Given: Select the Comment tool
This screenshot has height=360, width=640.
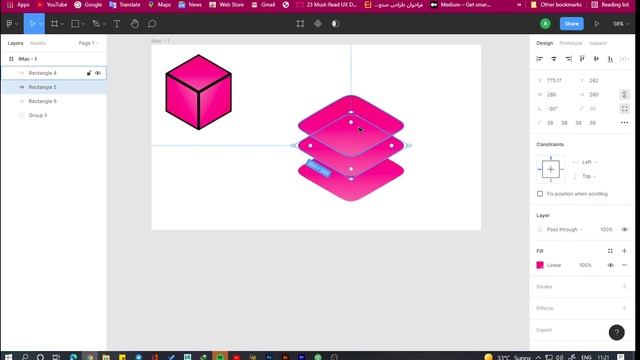Looking at the screenshot, I should click(152, 24).
